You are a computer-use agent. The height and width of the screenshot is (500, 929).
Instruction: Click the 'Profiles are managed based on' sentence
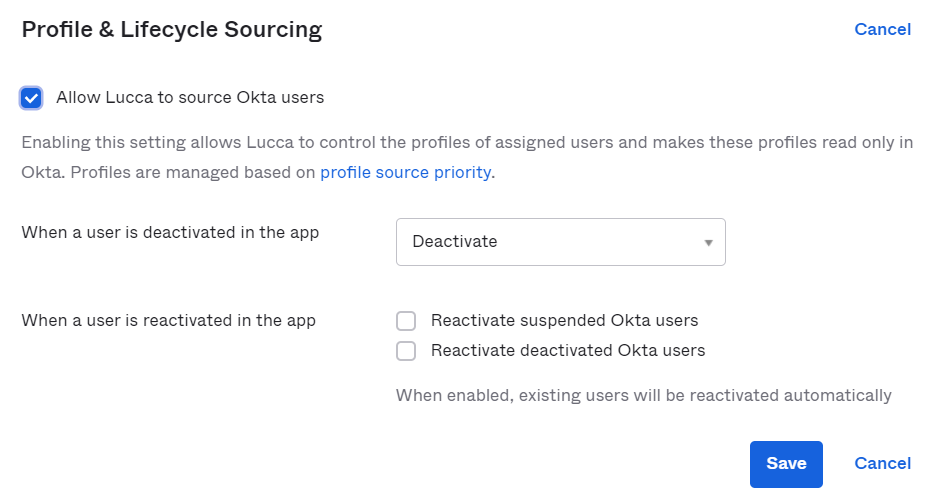[193, 172]
